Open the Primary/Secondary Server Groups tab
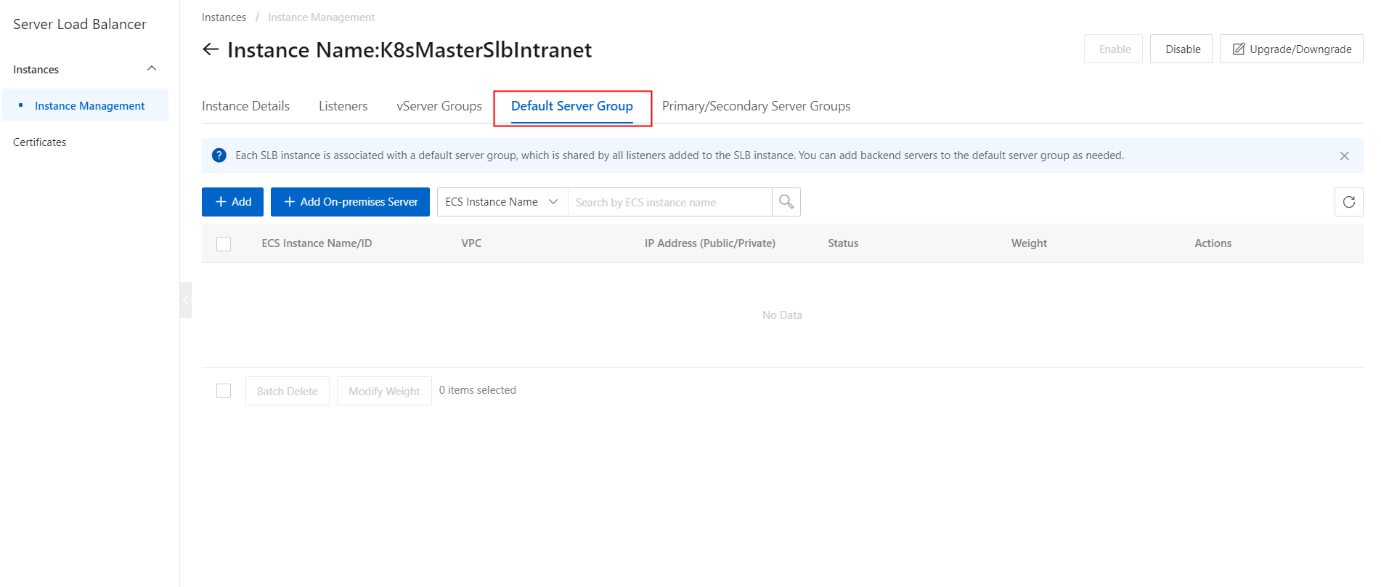 (756, 106)
